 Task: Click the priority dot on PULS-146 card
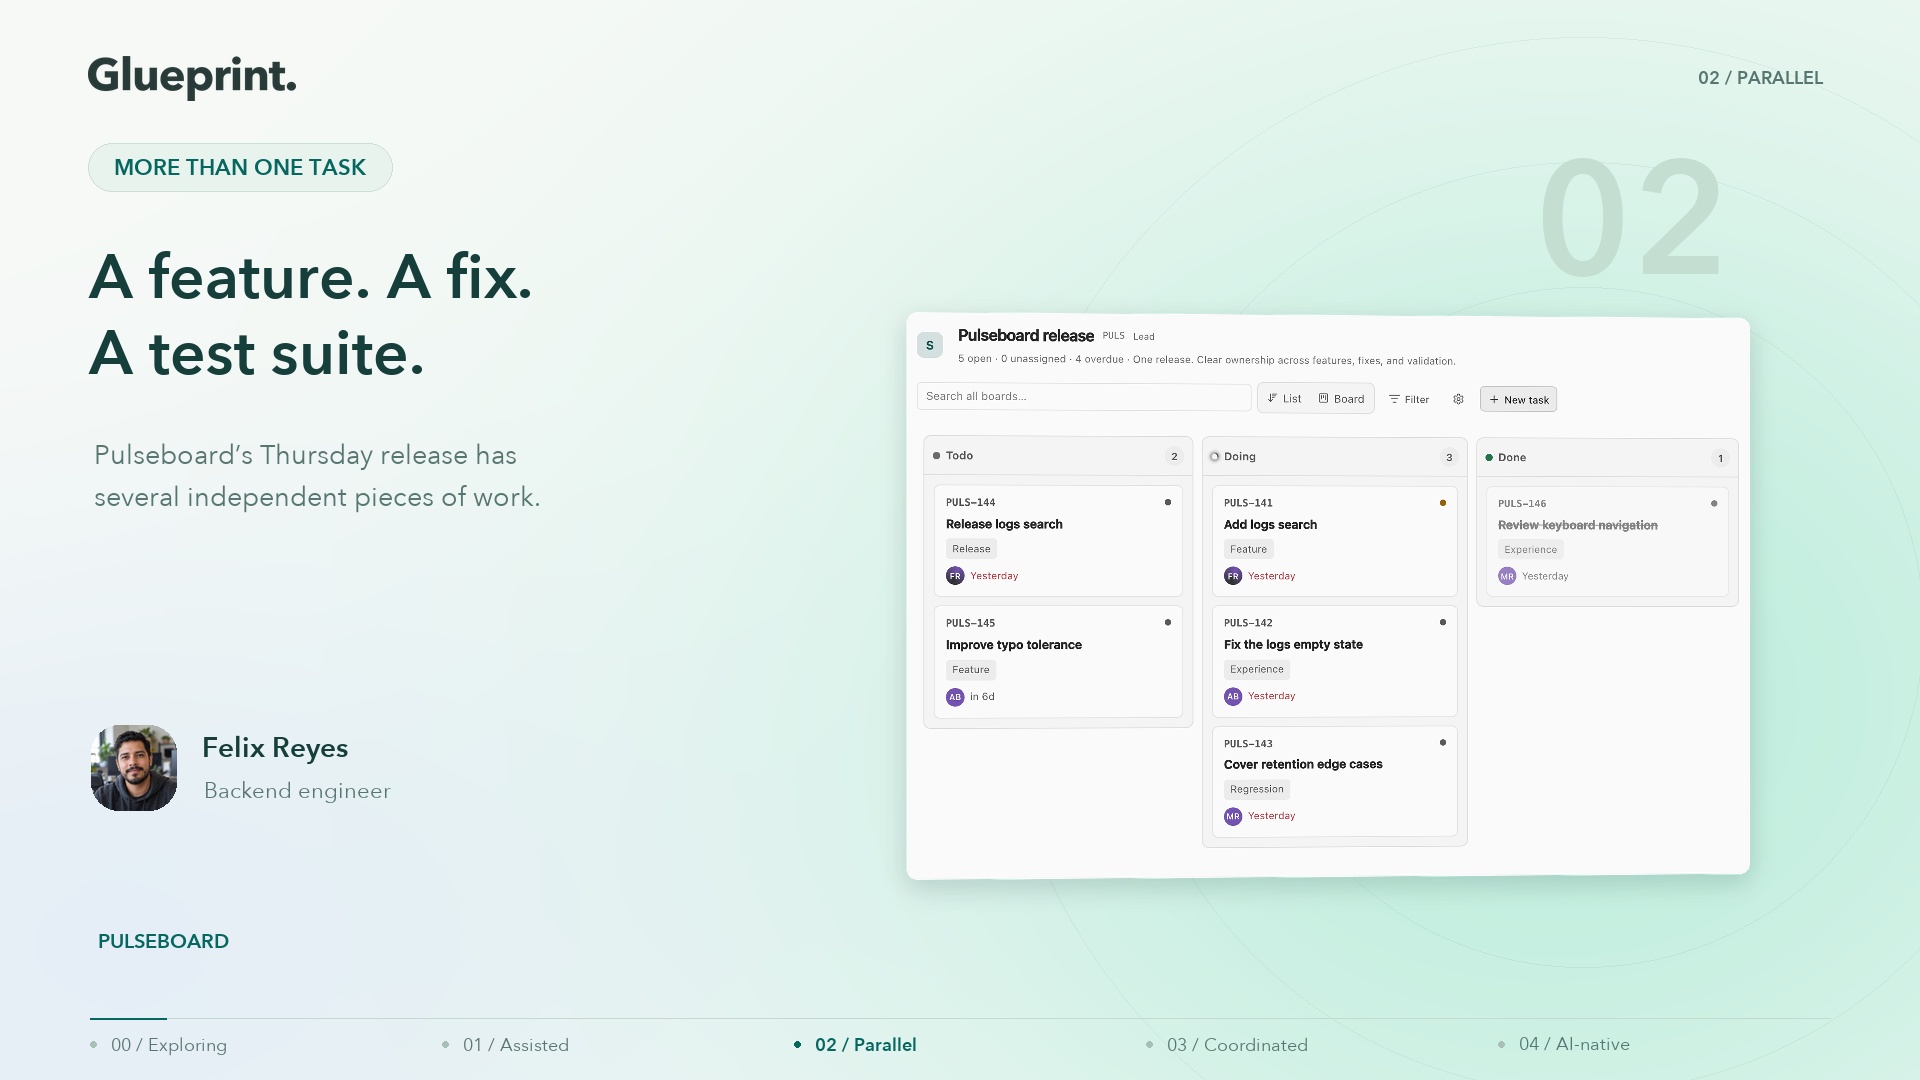pyautogui.click(x=1714, y=503)
